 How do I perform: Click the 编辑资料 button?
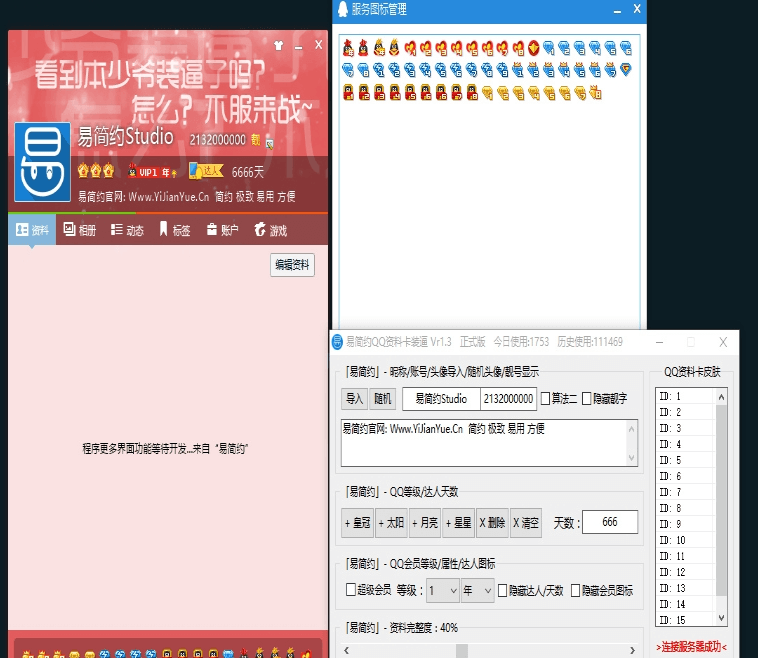292,265
